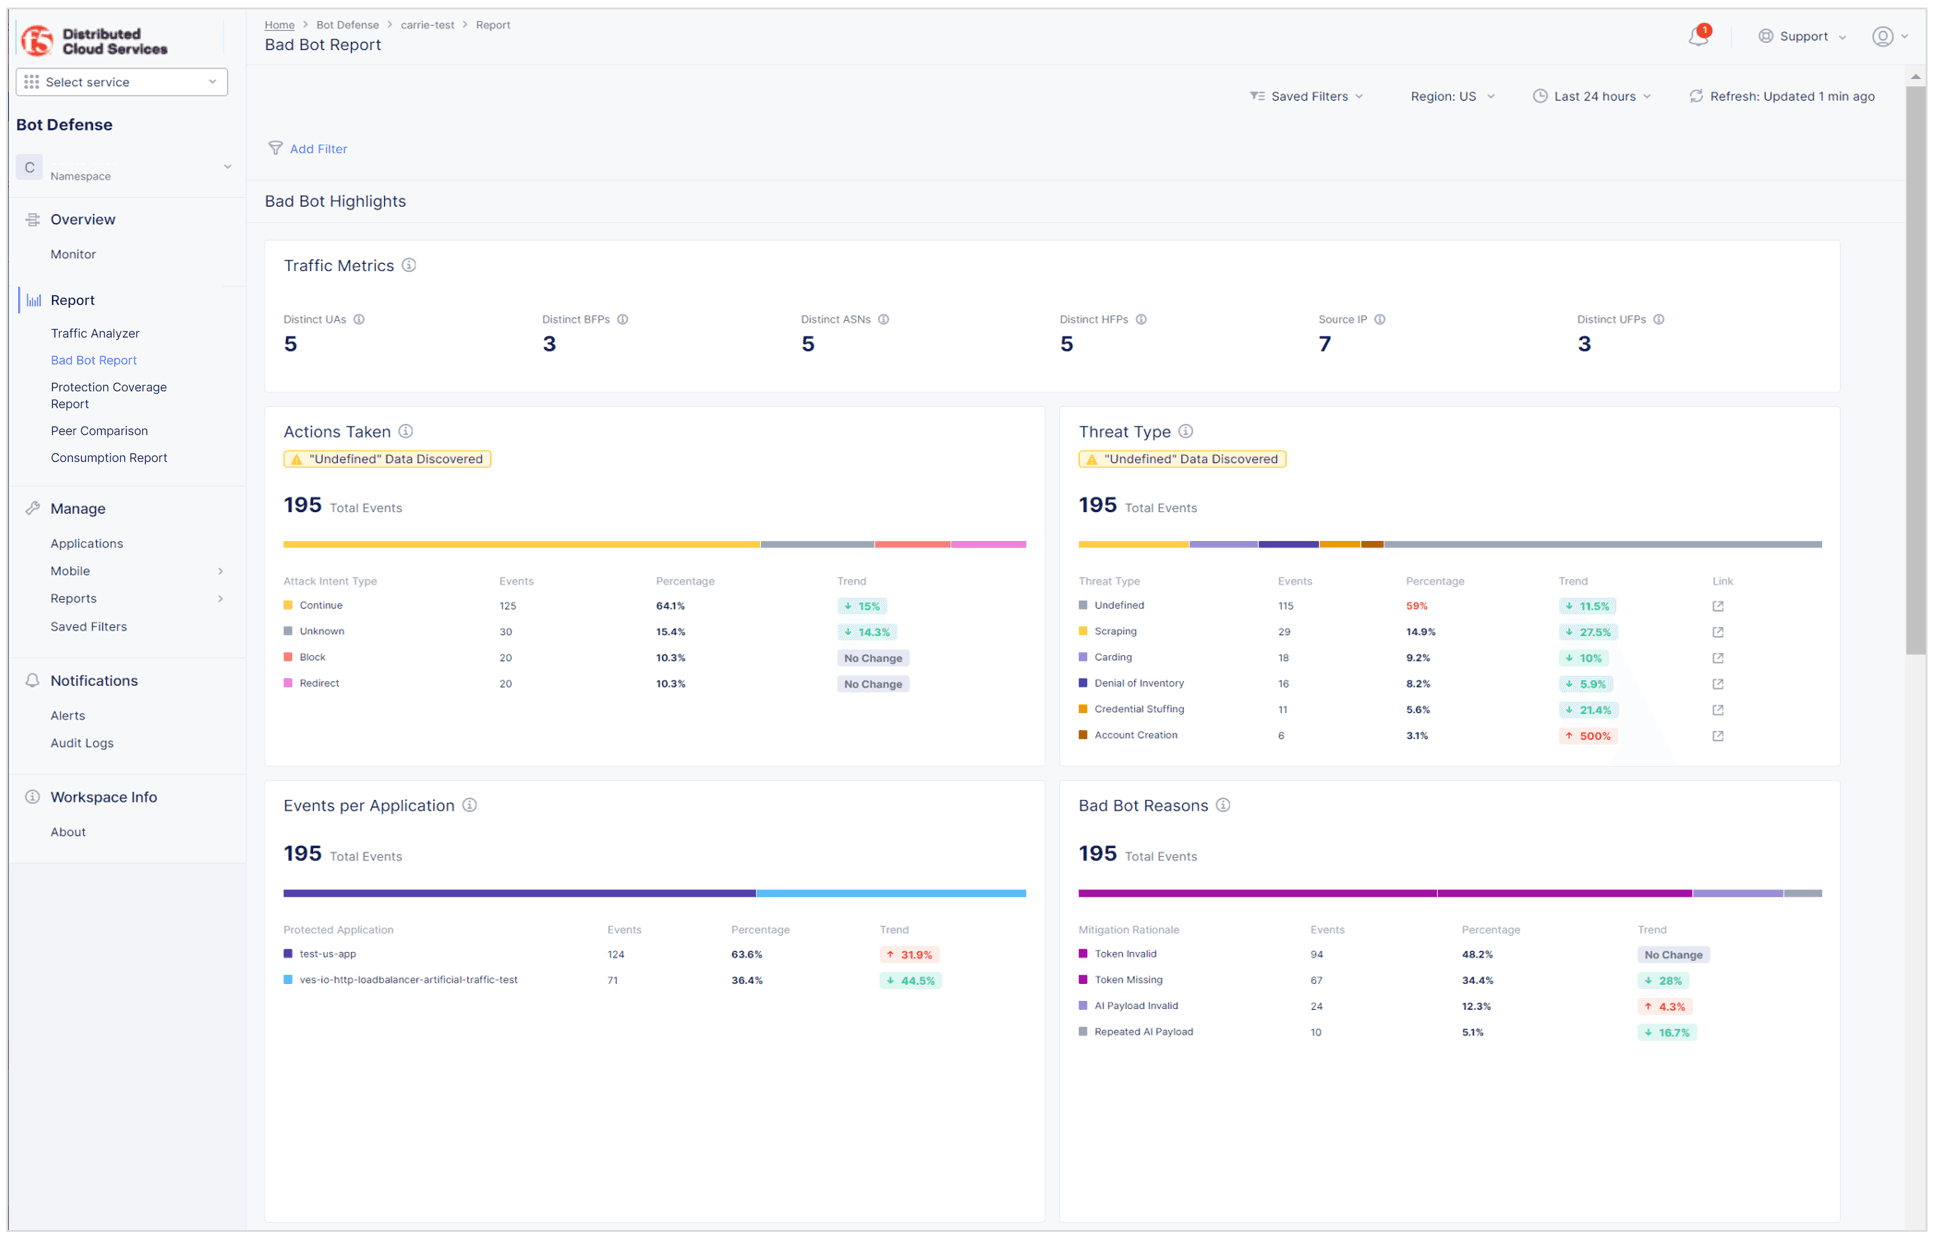
Task: Expand the Namespace selector
Action: (x=125, y=168)
